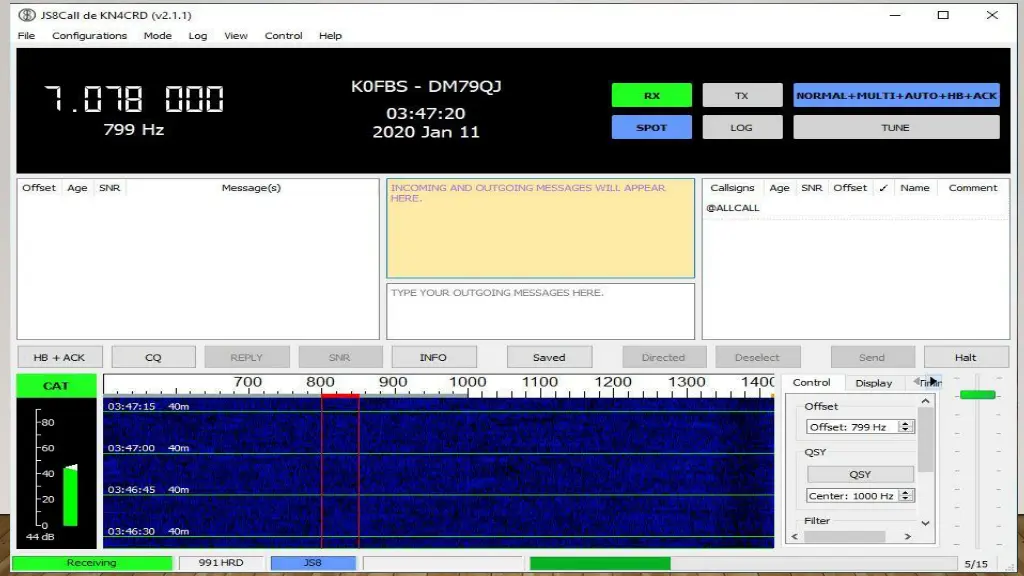Viewport: 1024px width, 576px height.
Task: Toggle the blue SPOT button
Action: (x=652, y=127)
